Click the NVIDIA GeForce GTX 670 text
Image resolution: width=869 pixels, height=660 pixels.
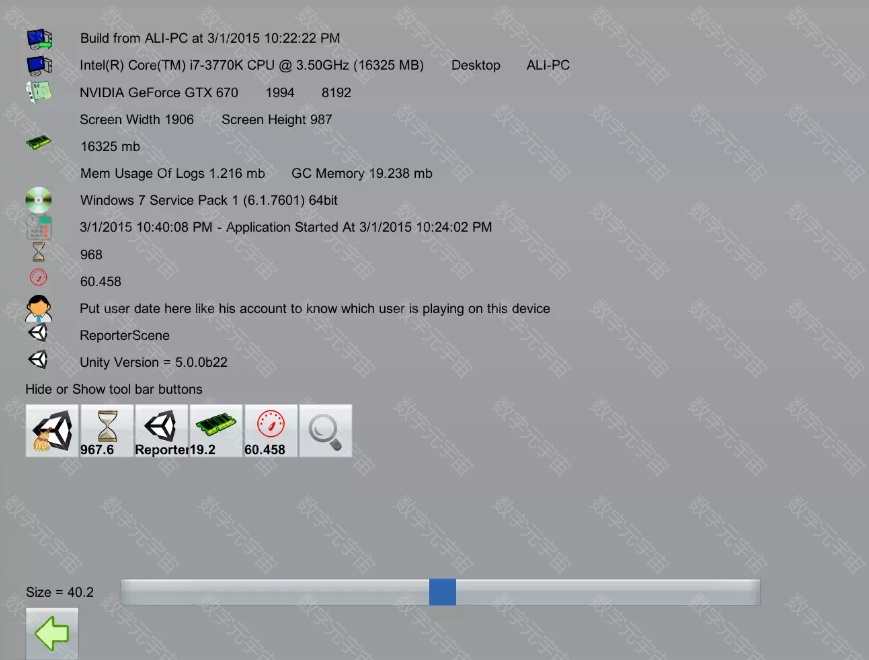click(x=159, y=93)
